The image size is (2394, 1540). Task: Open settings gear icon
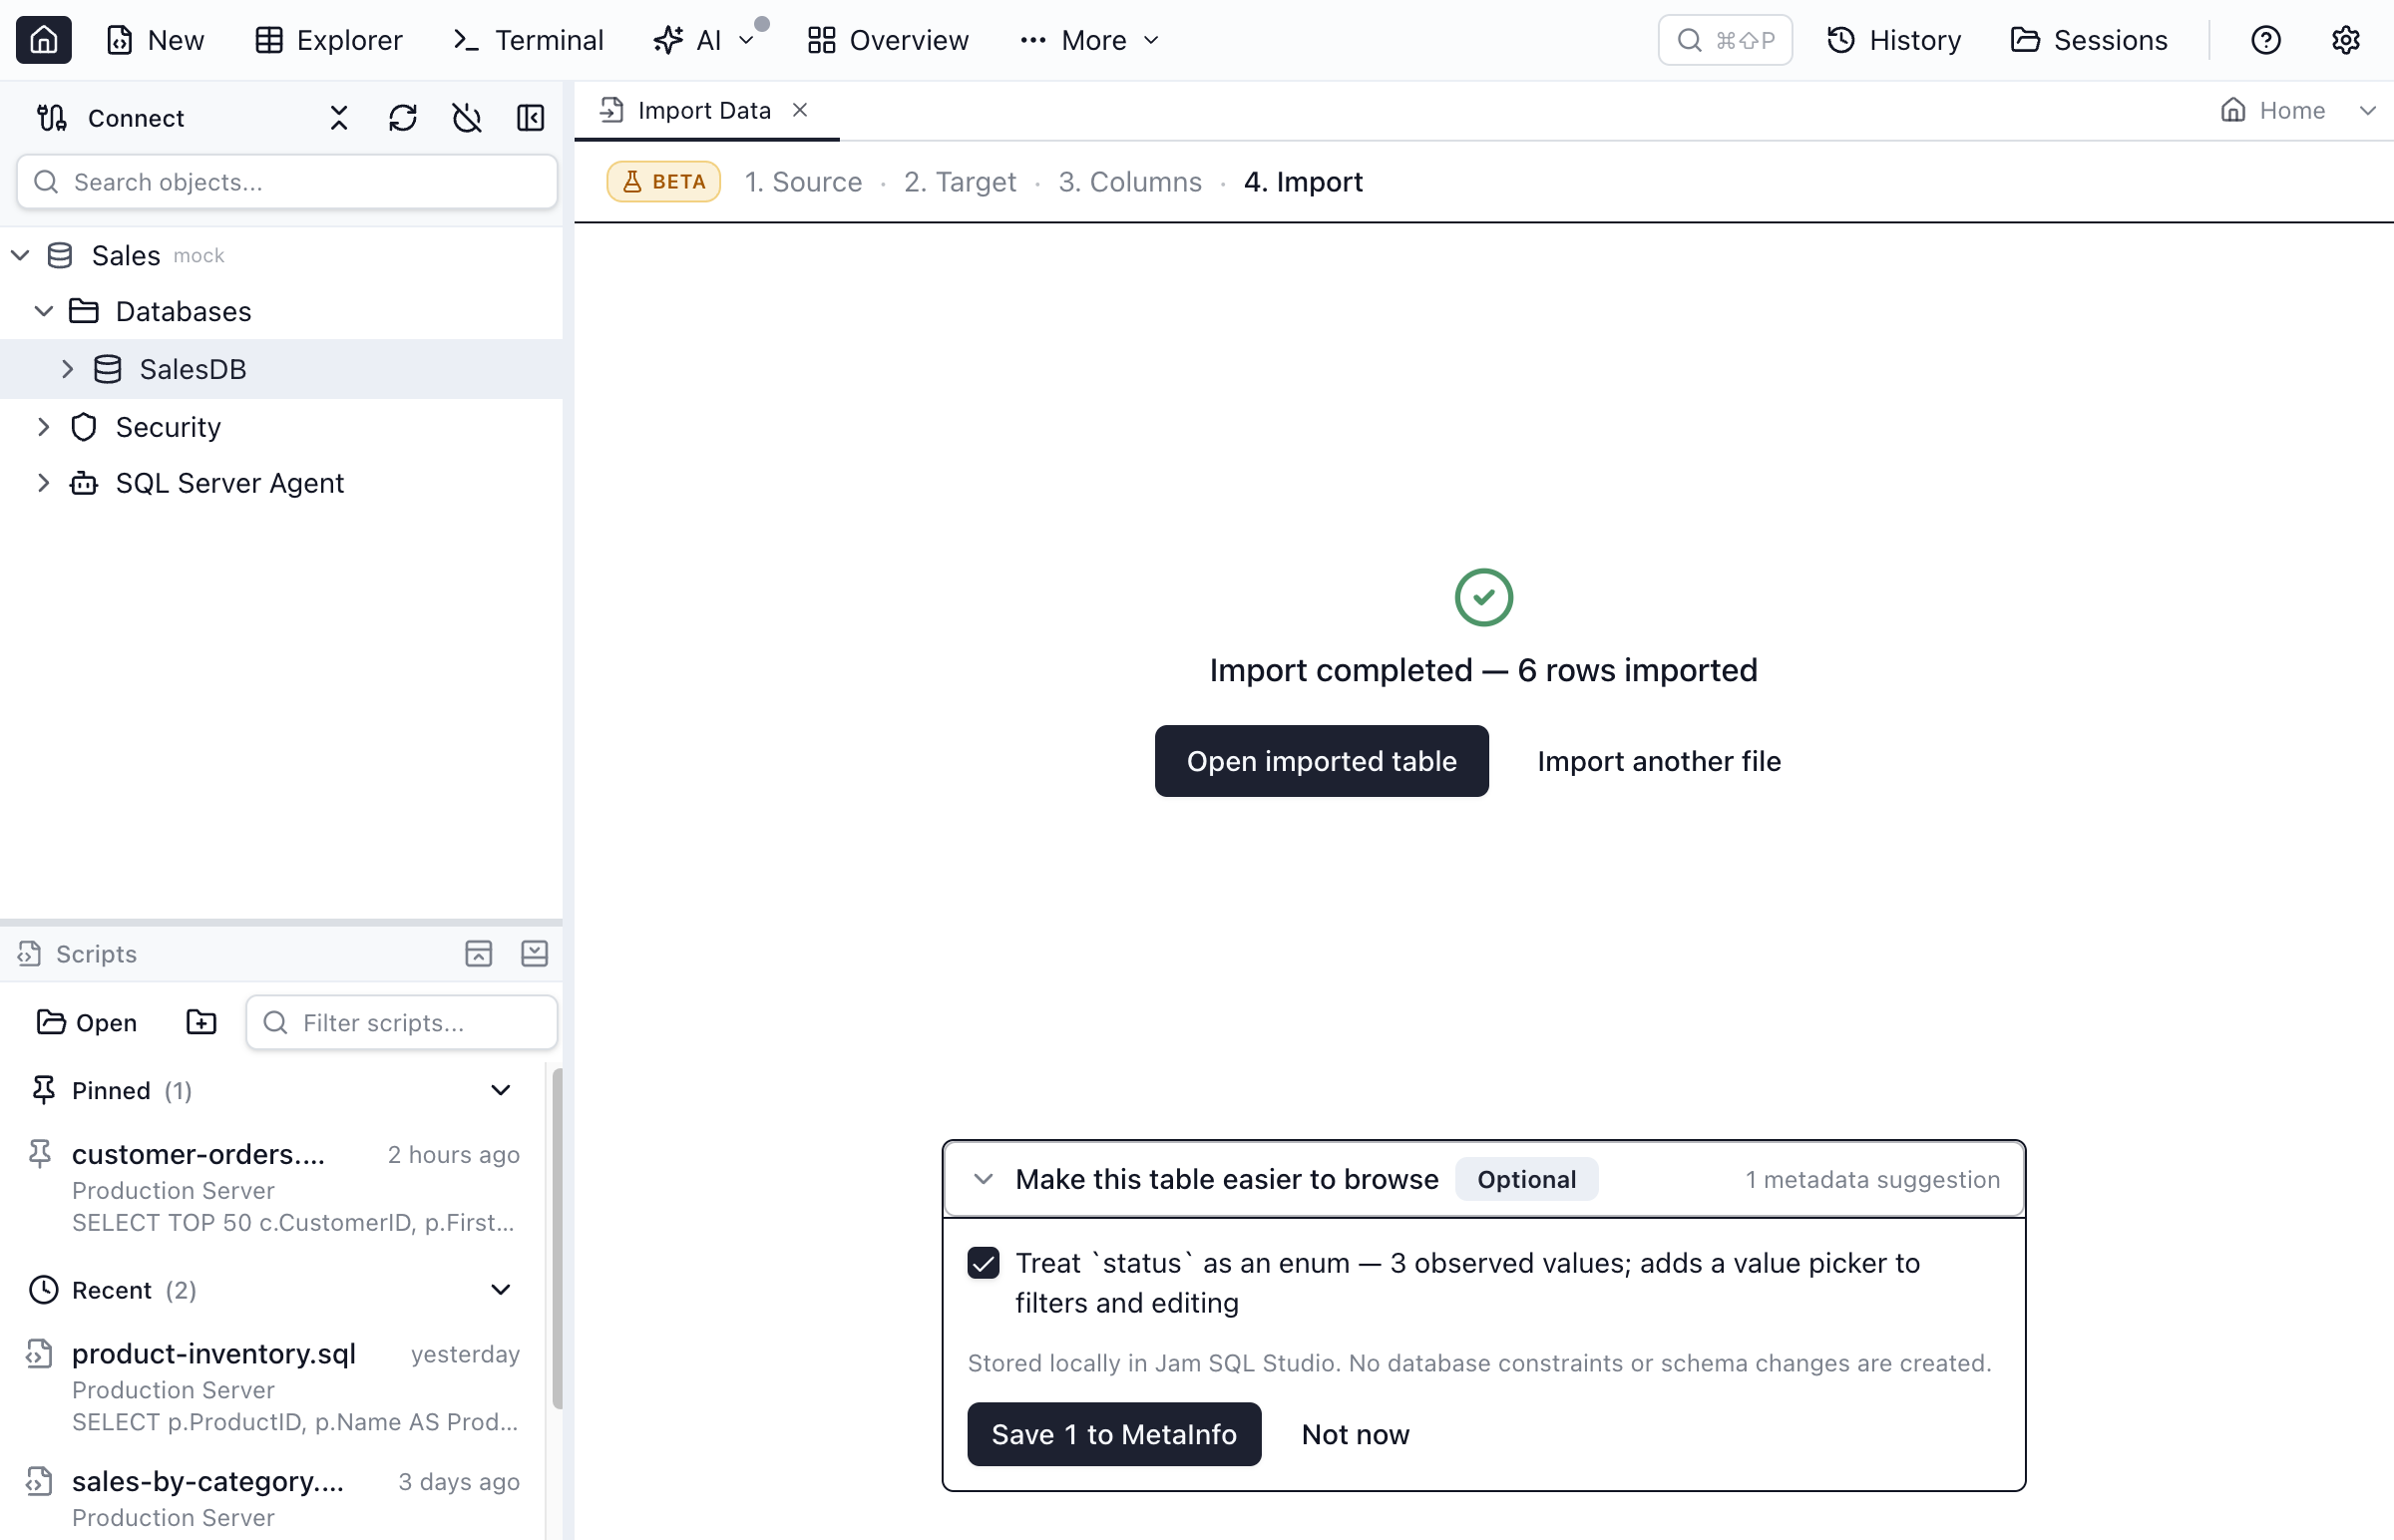pyautogui.click(x=2345, y=40)
